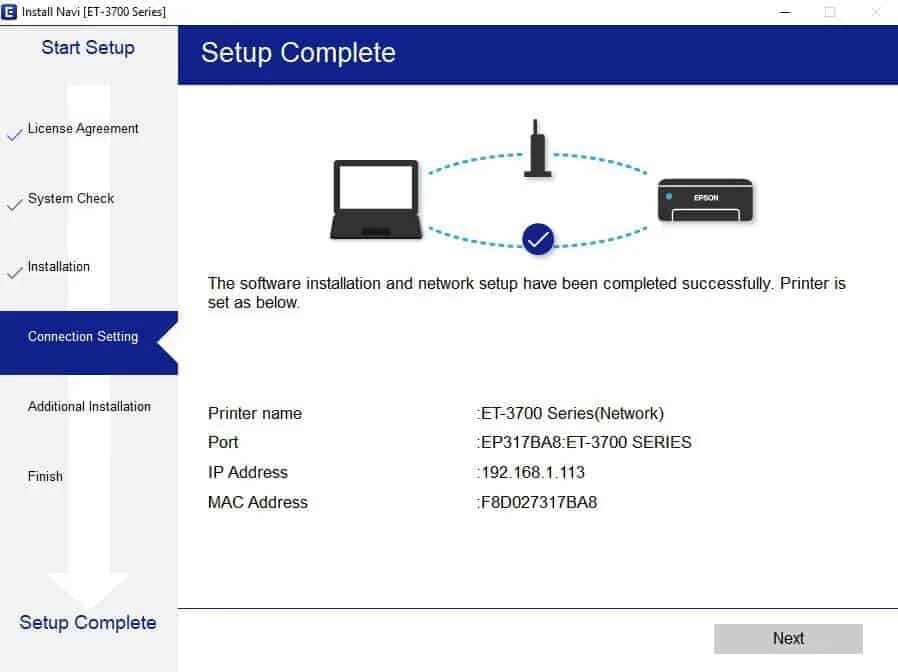Click the Epson printer icon
The height and width of the screenshot is (672, 898).
(x=706, y=200)
